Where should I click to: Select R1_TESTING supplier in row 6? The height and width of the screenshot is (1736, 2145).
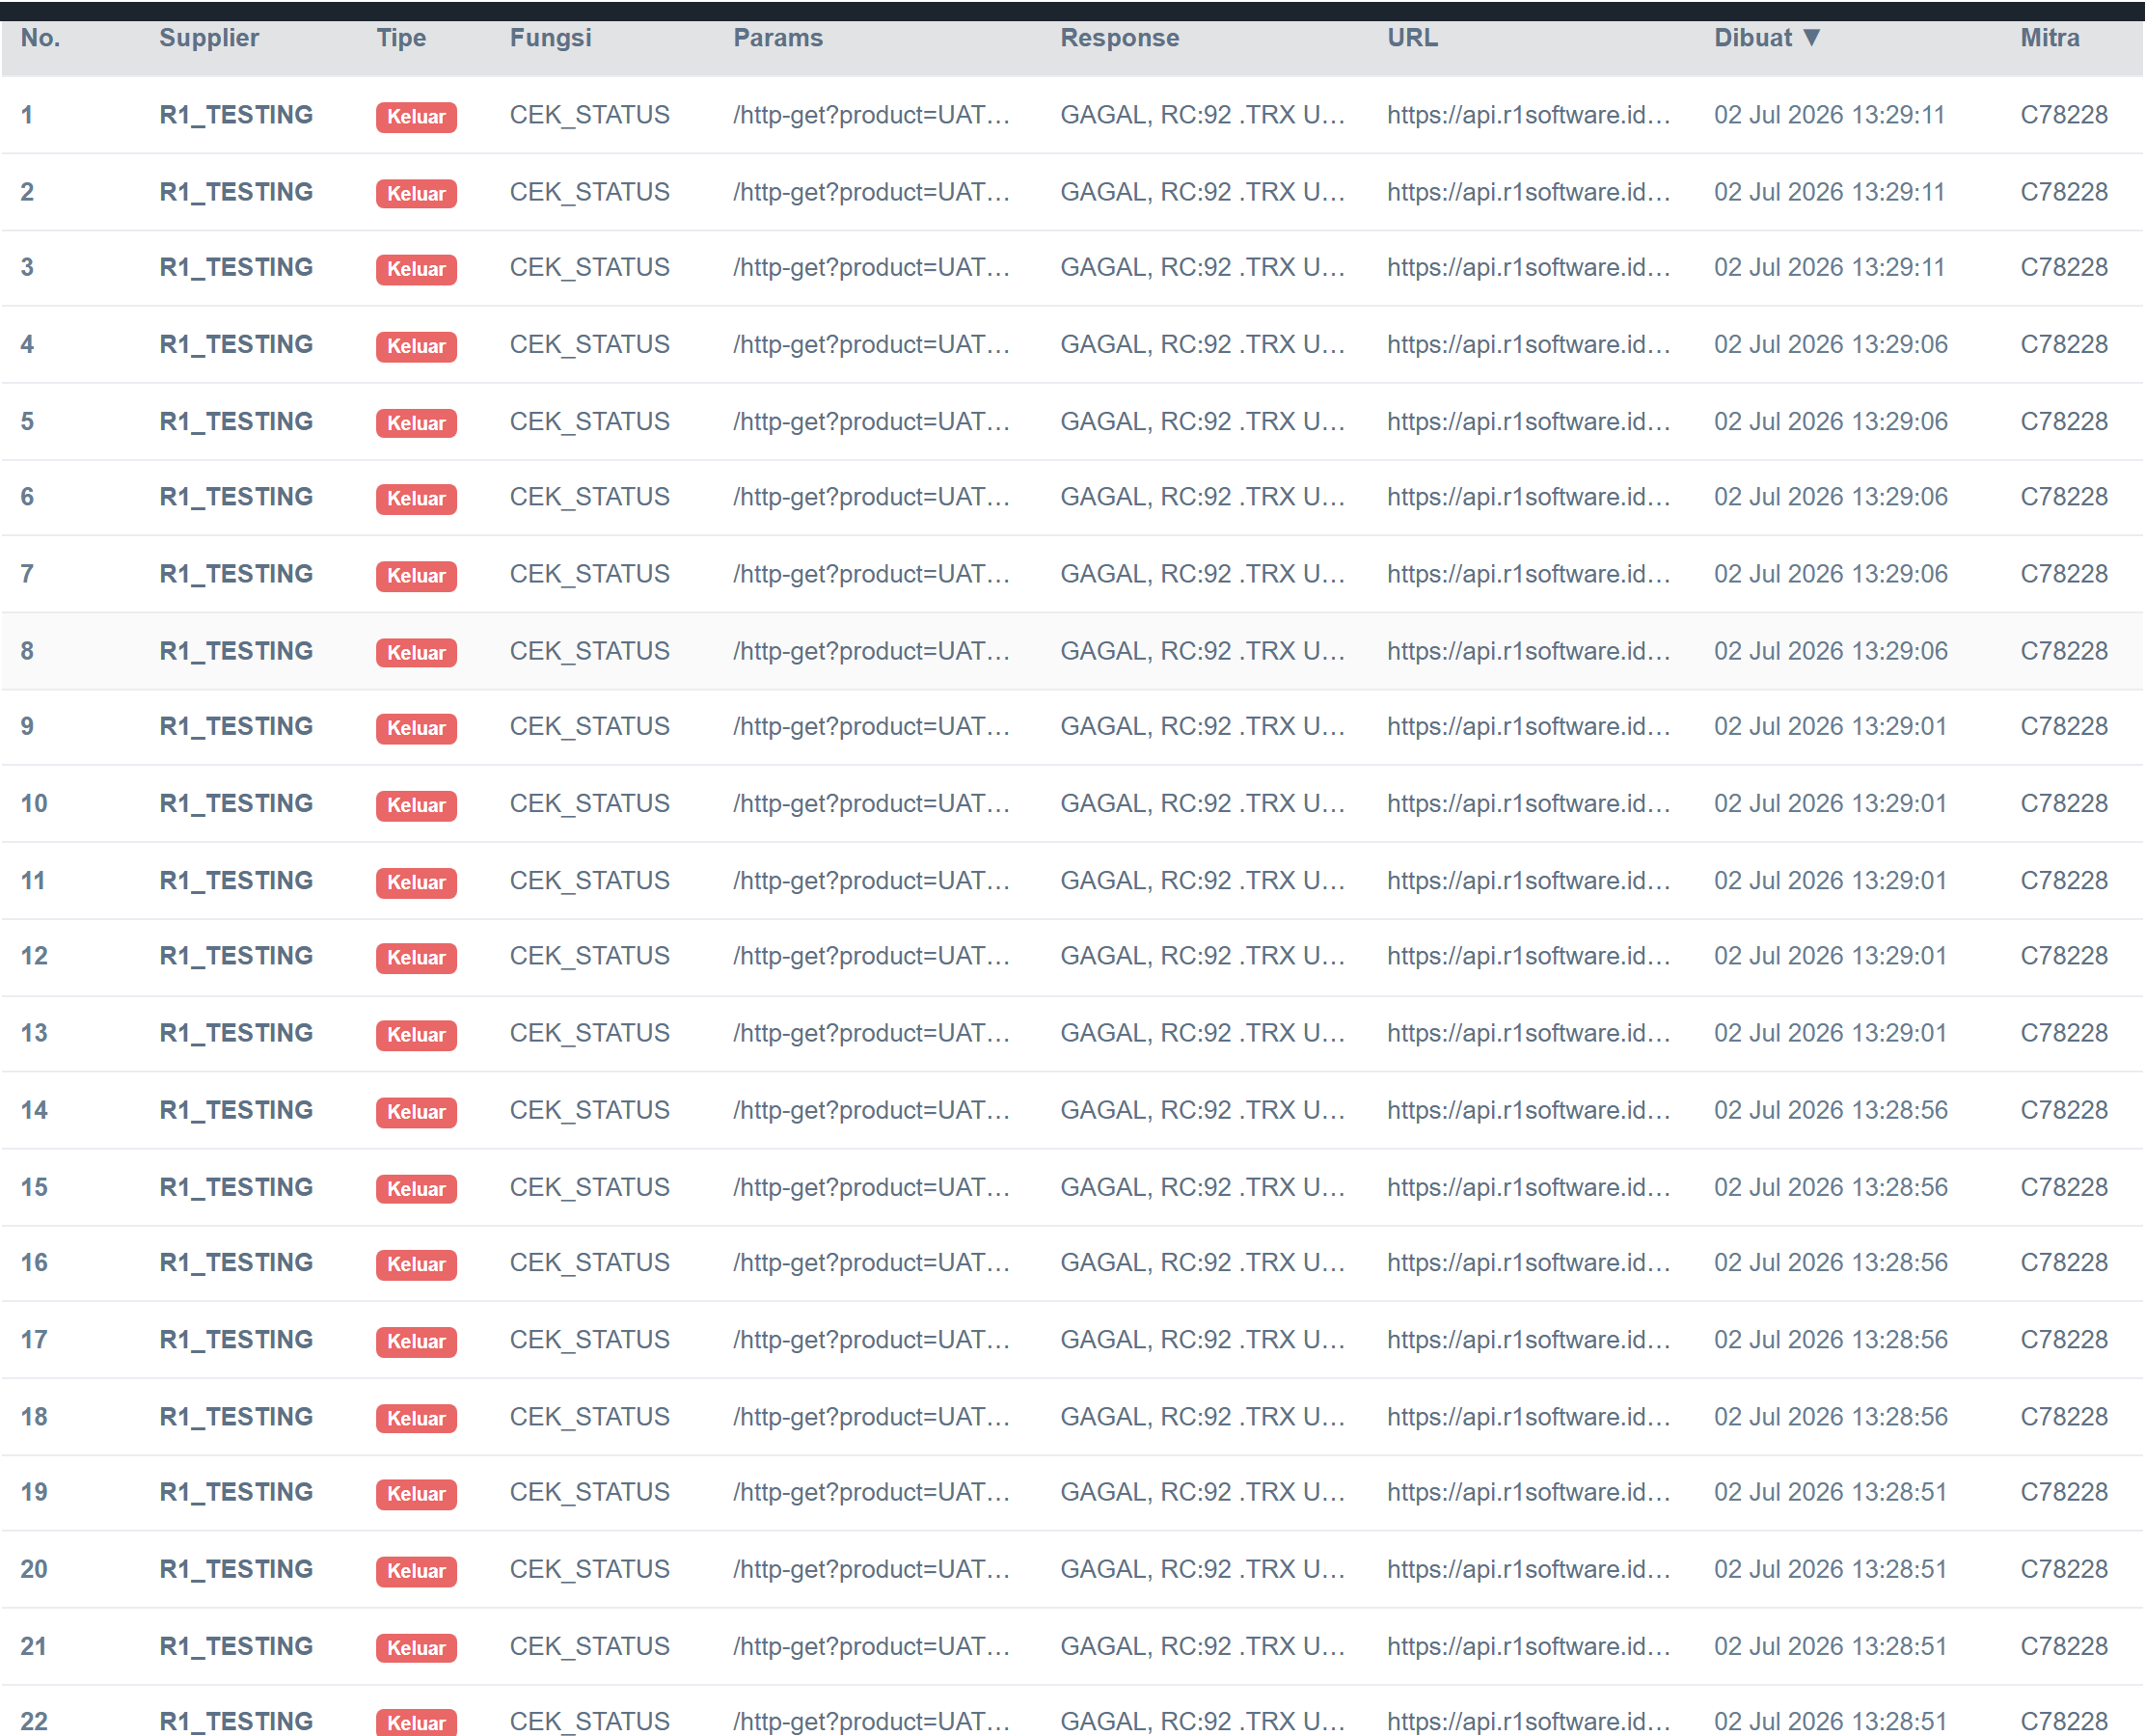click(x=236, y=497)
